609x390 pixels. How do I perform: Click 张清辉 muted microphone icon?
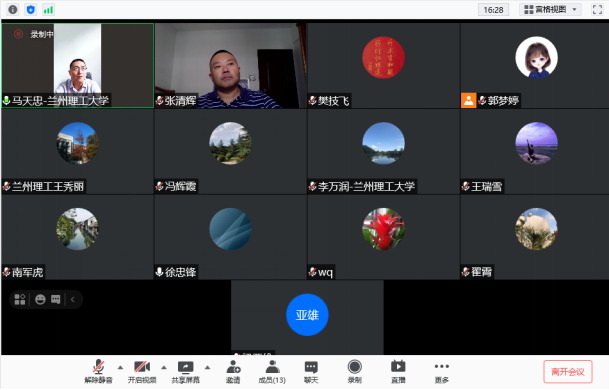click(159, 101)
